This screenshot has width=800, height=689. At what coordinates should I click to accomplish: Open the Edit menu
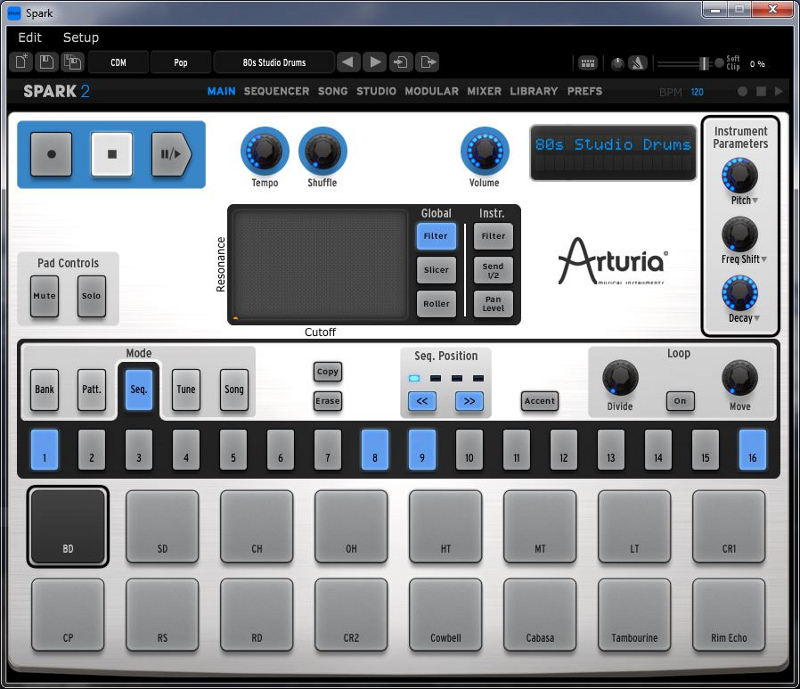[30, 37]
